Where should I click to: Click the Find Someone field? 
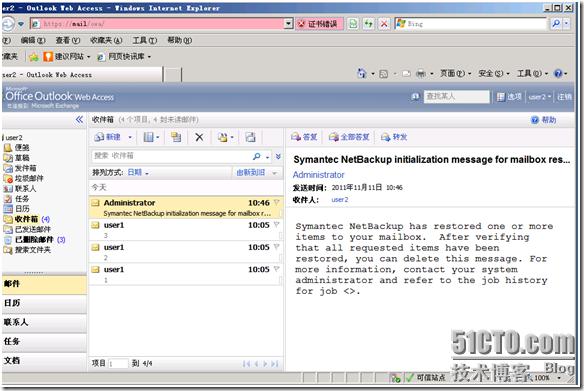(x=457, y=96)
